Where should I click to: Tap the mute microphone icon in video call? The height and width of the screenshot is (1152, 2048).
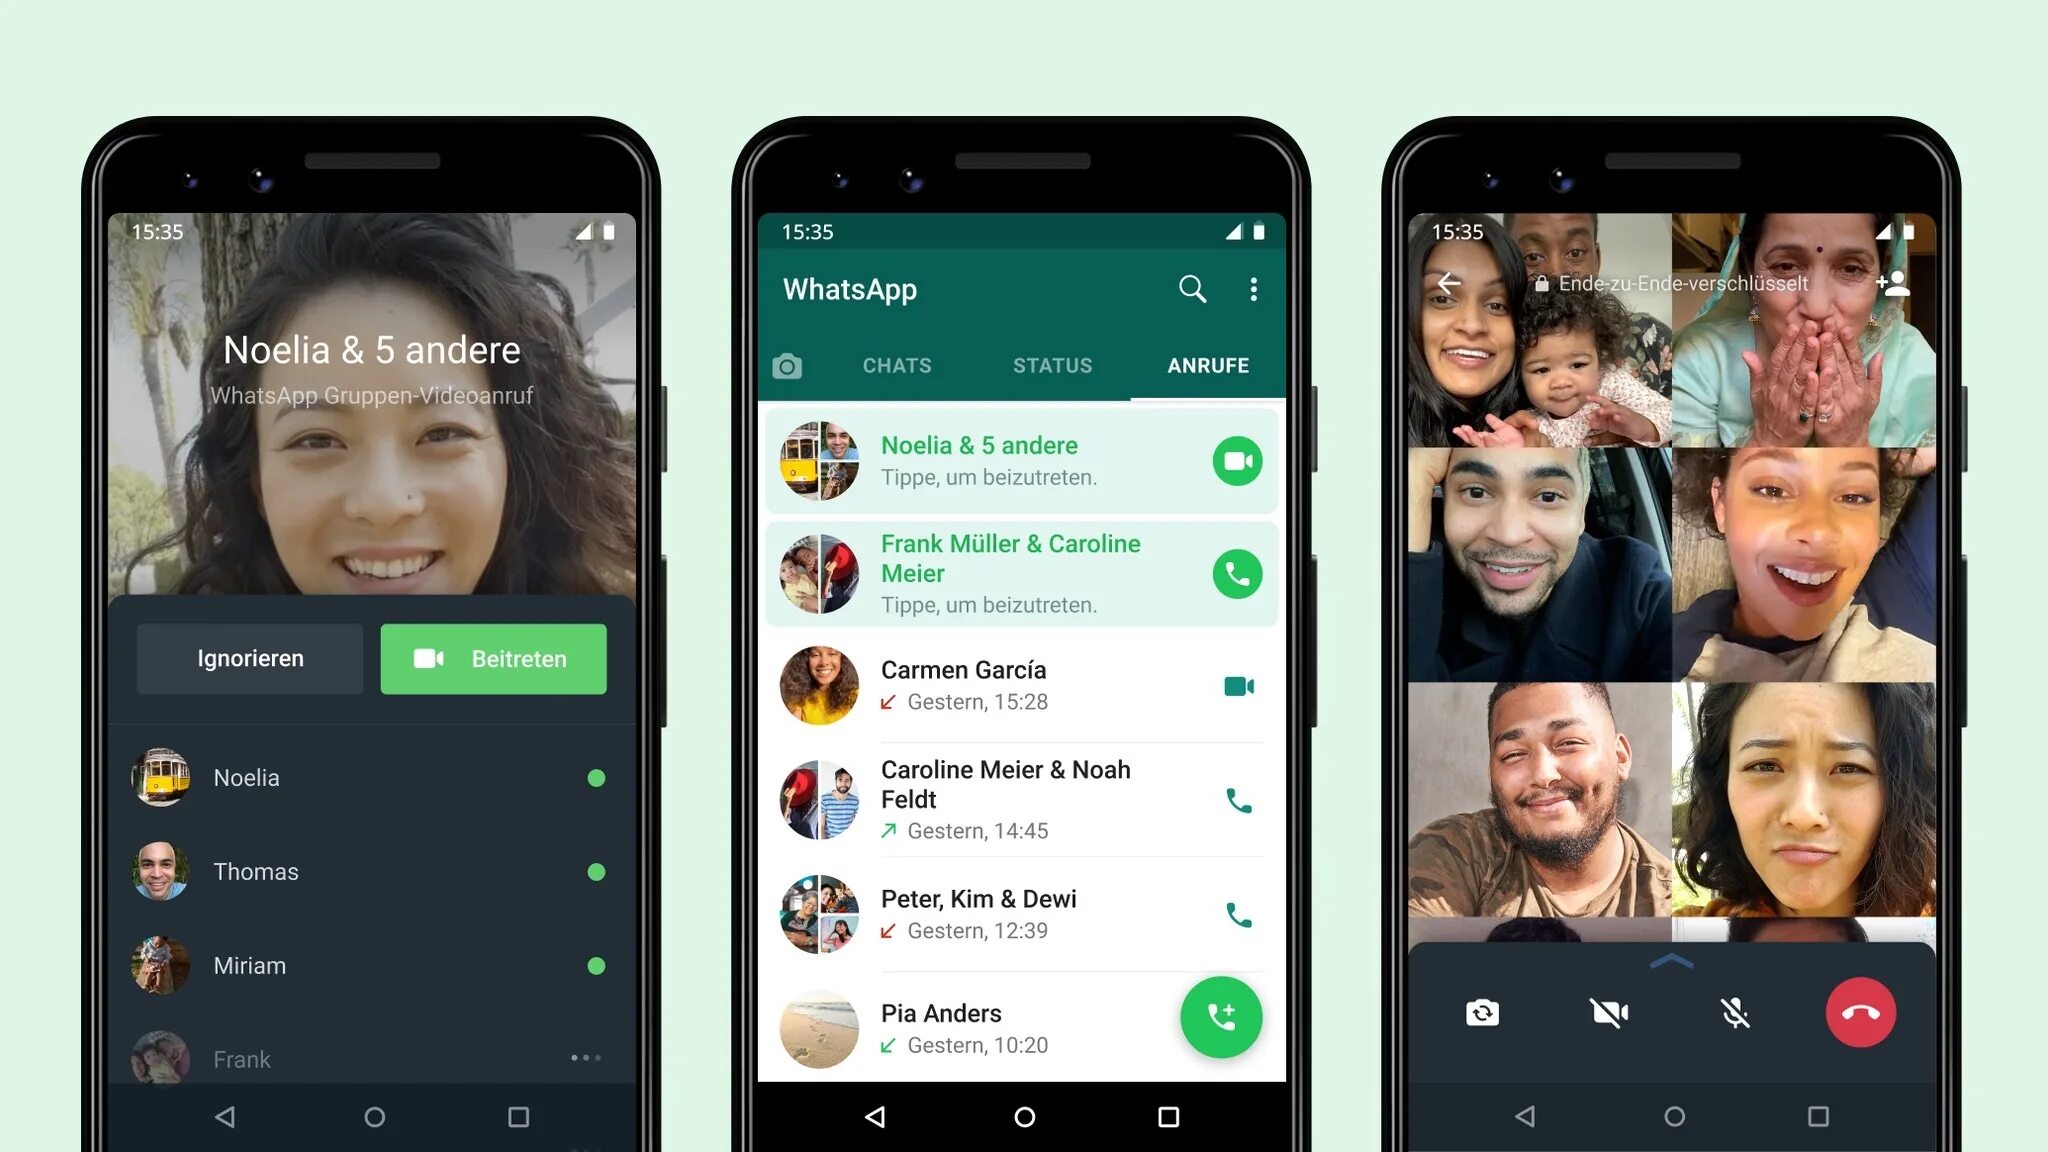pyautogui.click(x=1733, y=1013)
